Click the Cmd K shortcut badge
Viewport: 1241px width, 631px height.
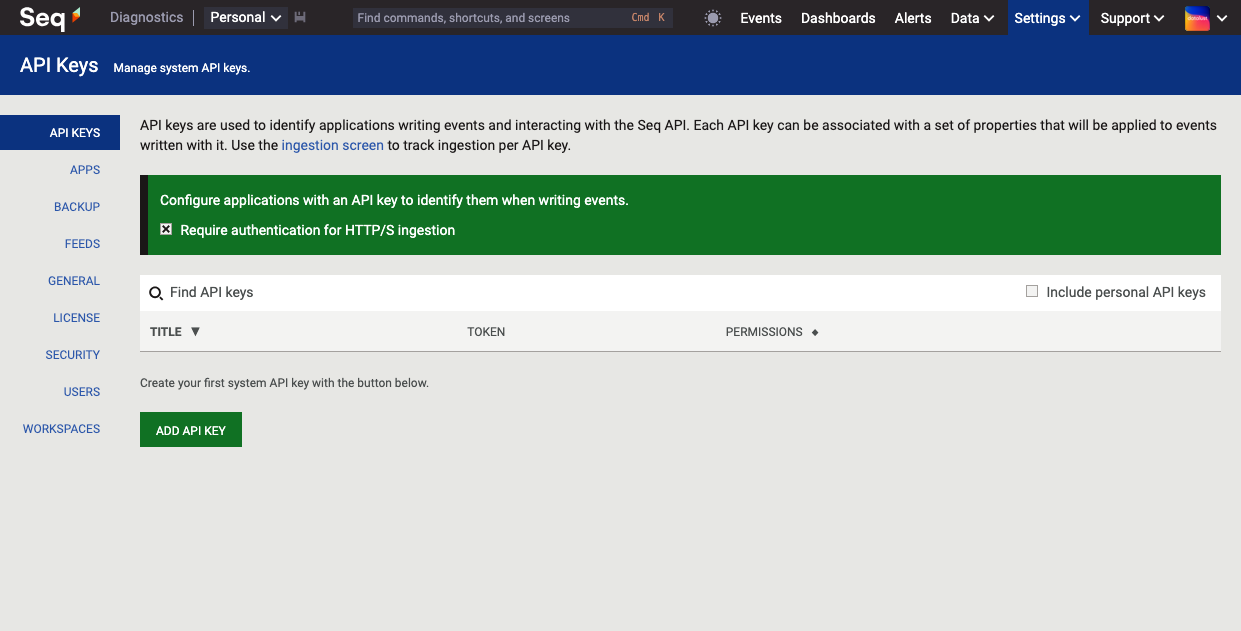[x=648, y=18]
